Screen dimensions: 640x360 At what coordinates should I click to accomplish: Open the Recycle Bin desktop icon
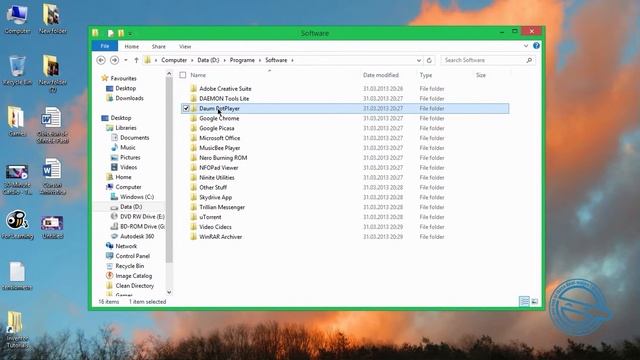[17, 71]
